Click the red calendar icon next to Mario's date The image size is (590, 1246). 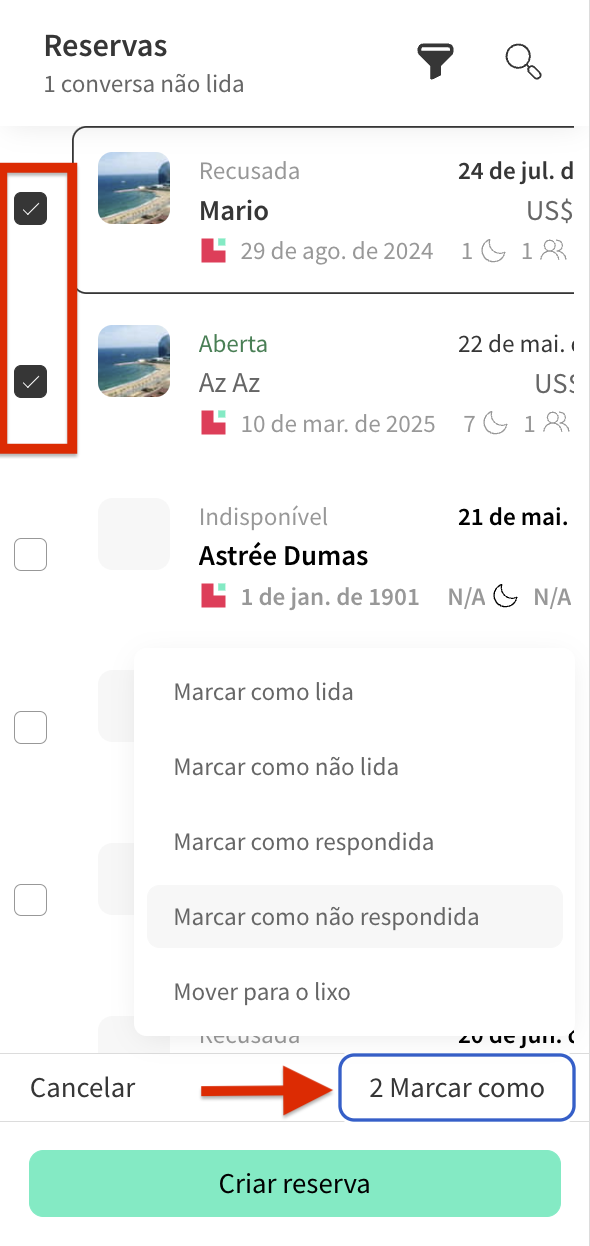pos(211,250)
